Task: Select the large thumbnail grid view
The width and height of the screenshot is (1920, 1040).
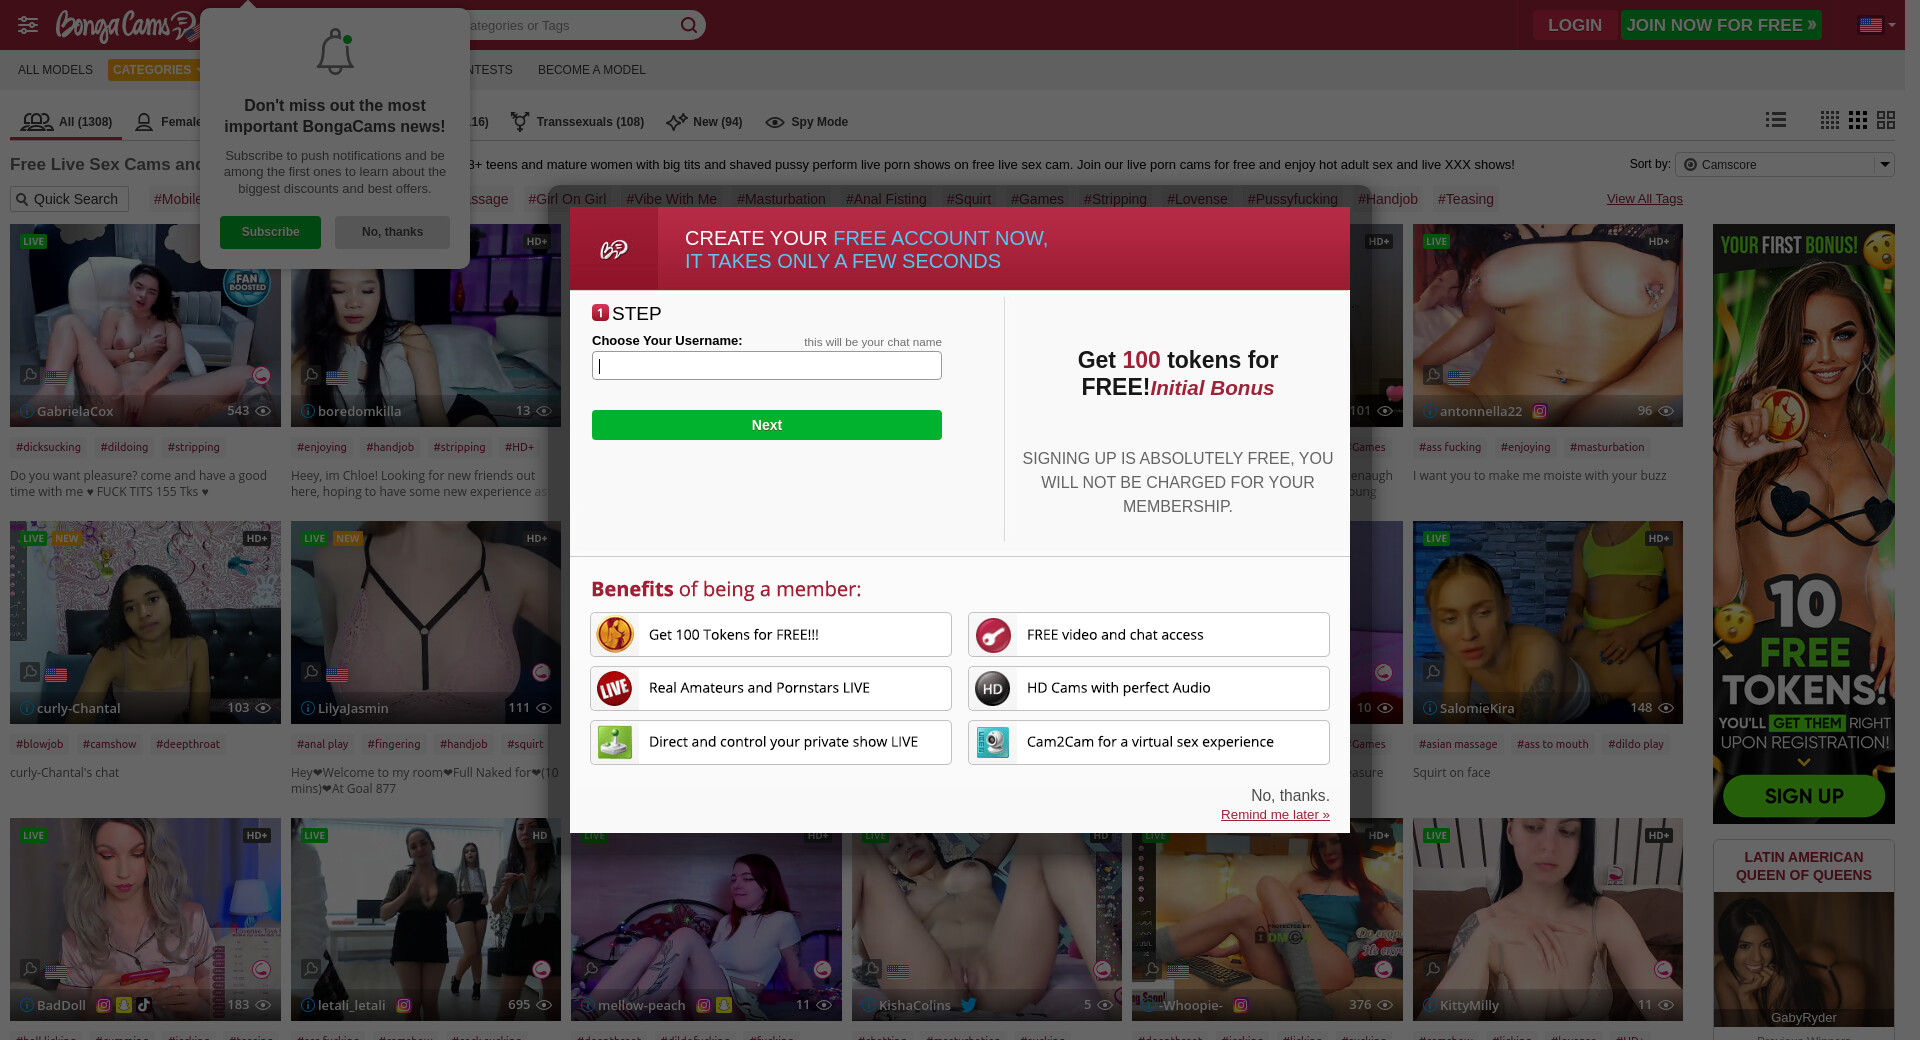Action: 1886,120
